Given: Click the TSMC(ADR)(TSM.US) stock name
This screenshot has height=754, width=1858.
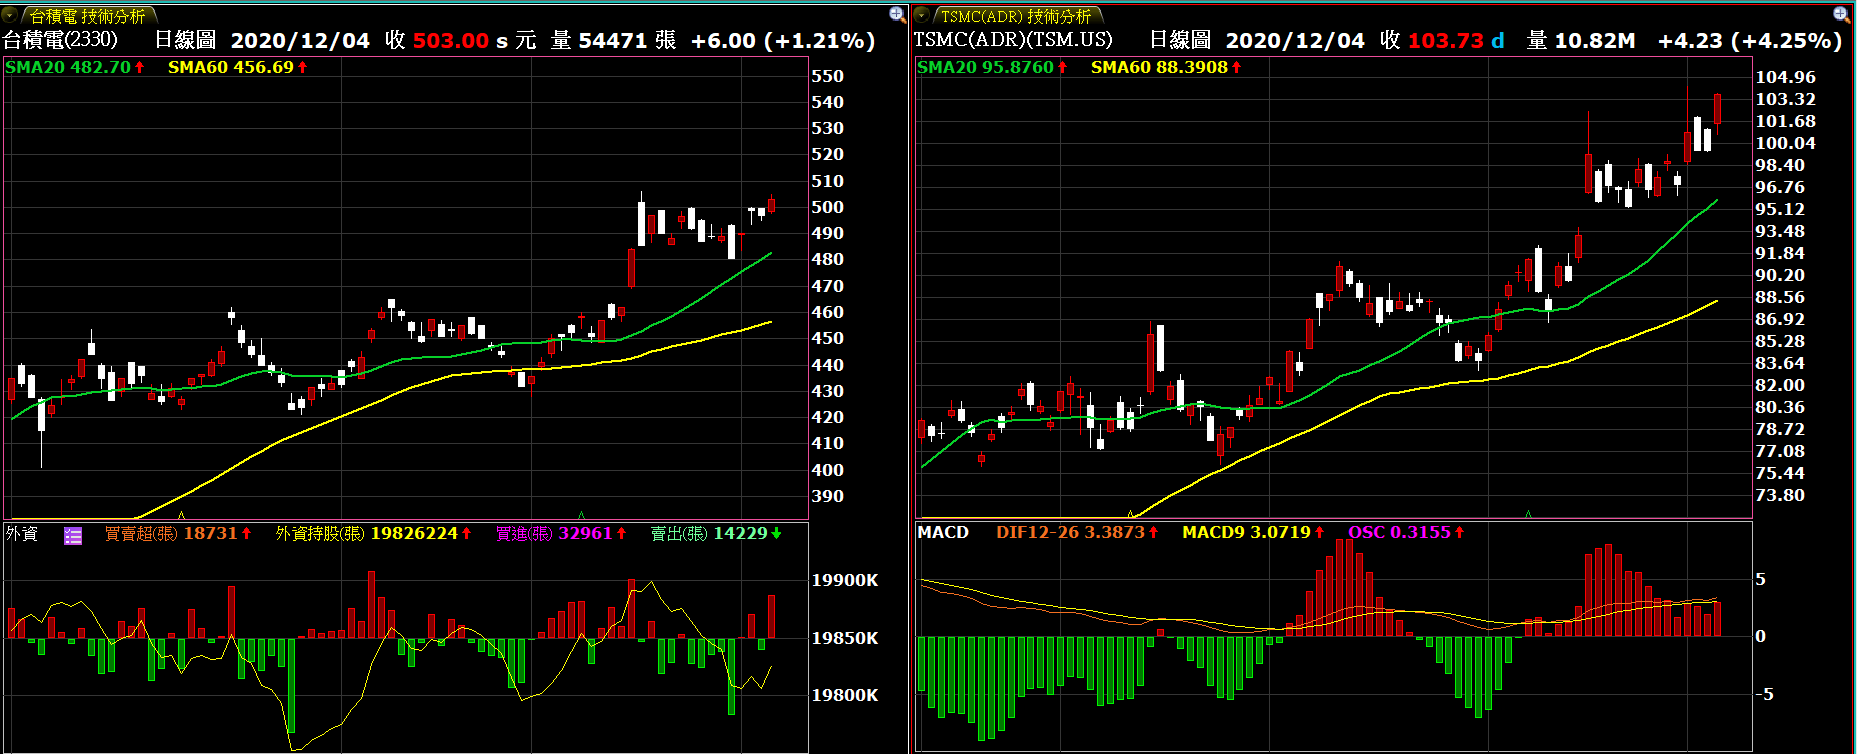Looking at the screenshot, I should (x=1013, y=40).
